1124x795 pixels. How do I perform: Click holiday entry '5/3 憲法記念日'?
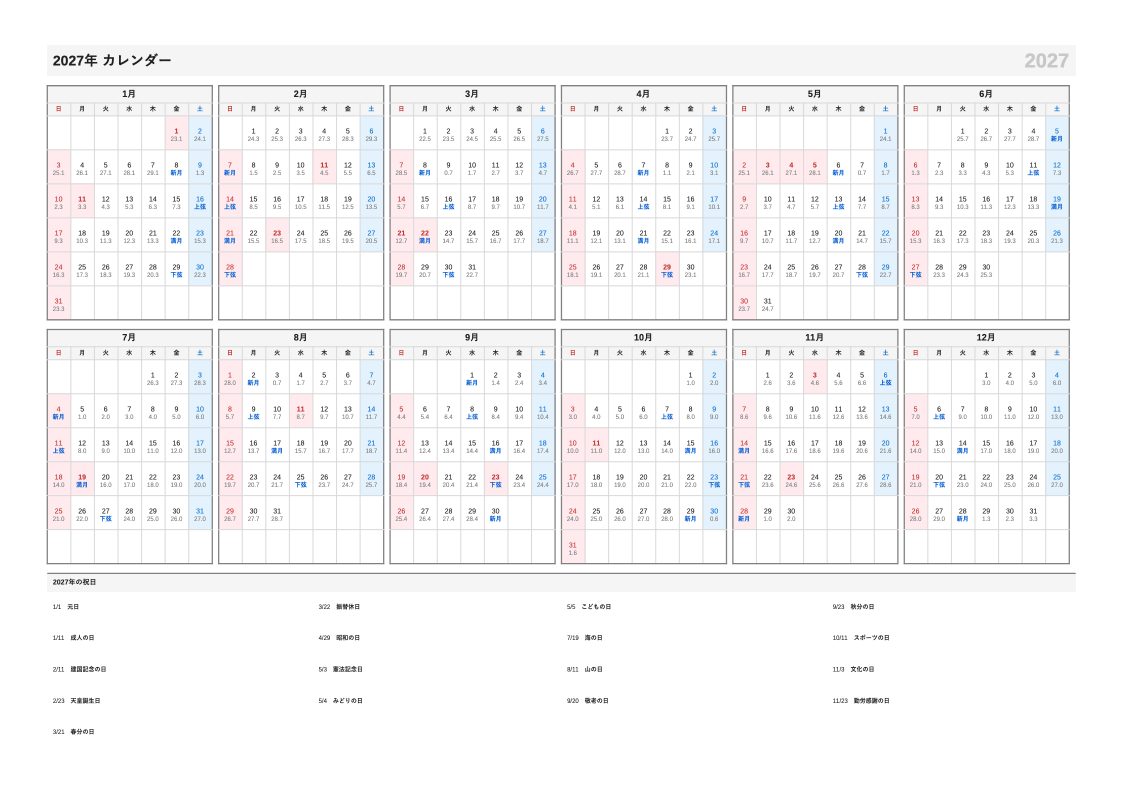[340, 669]
